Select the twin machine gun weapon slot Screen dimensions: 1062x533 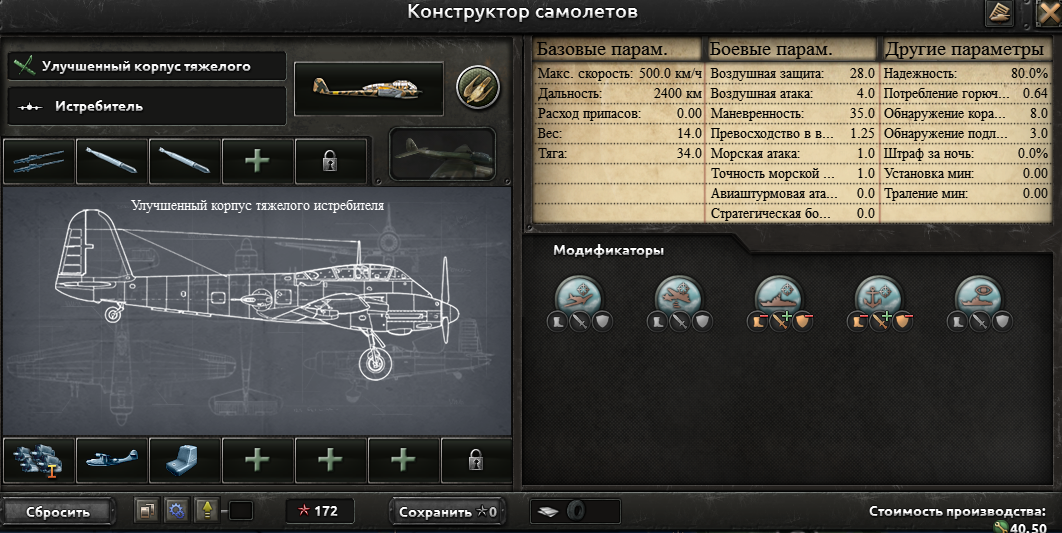(x=39, y=161)
